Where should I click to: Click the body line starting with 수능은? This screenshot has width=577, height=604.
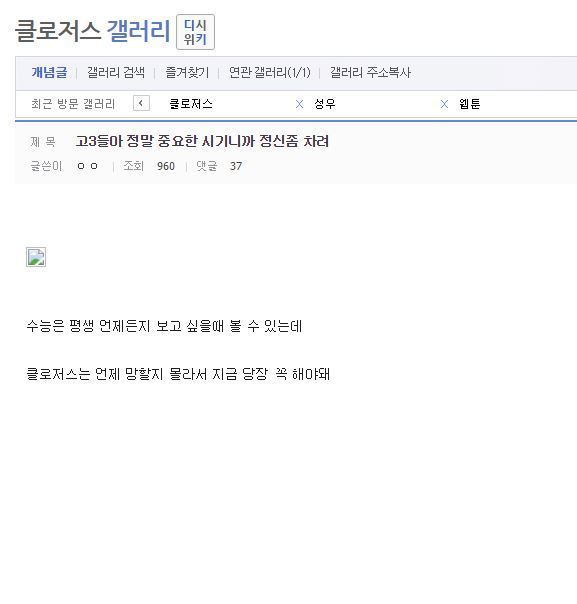[x=164, y=326]
